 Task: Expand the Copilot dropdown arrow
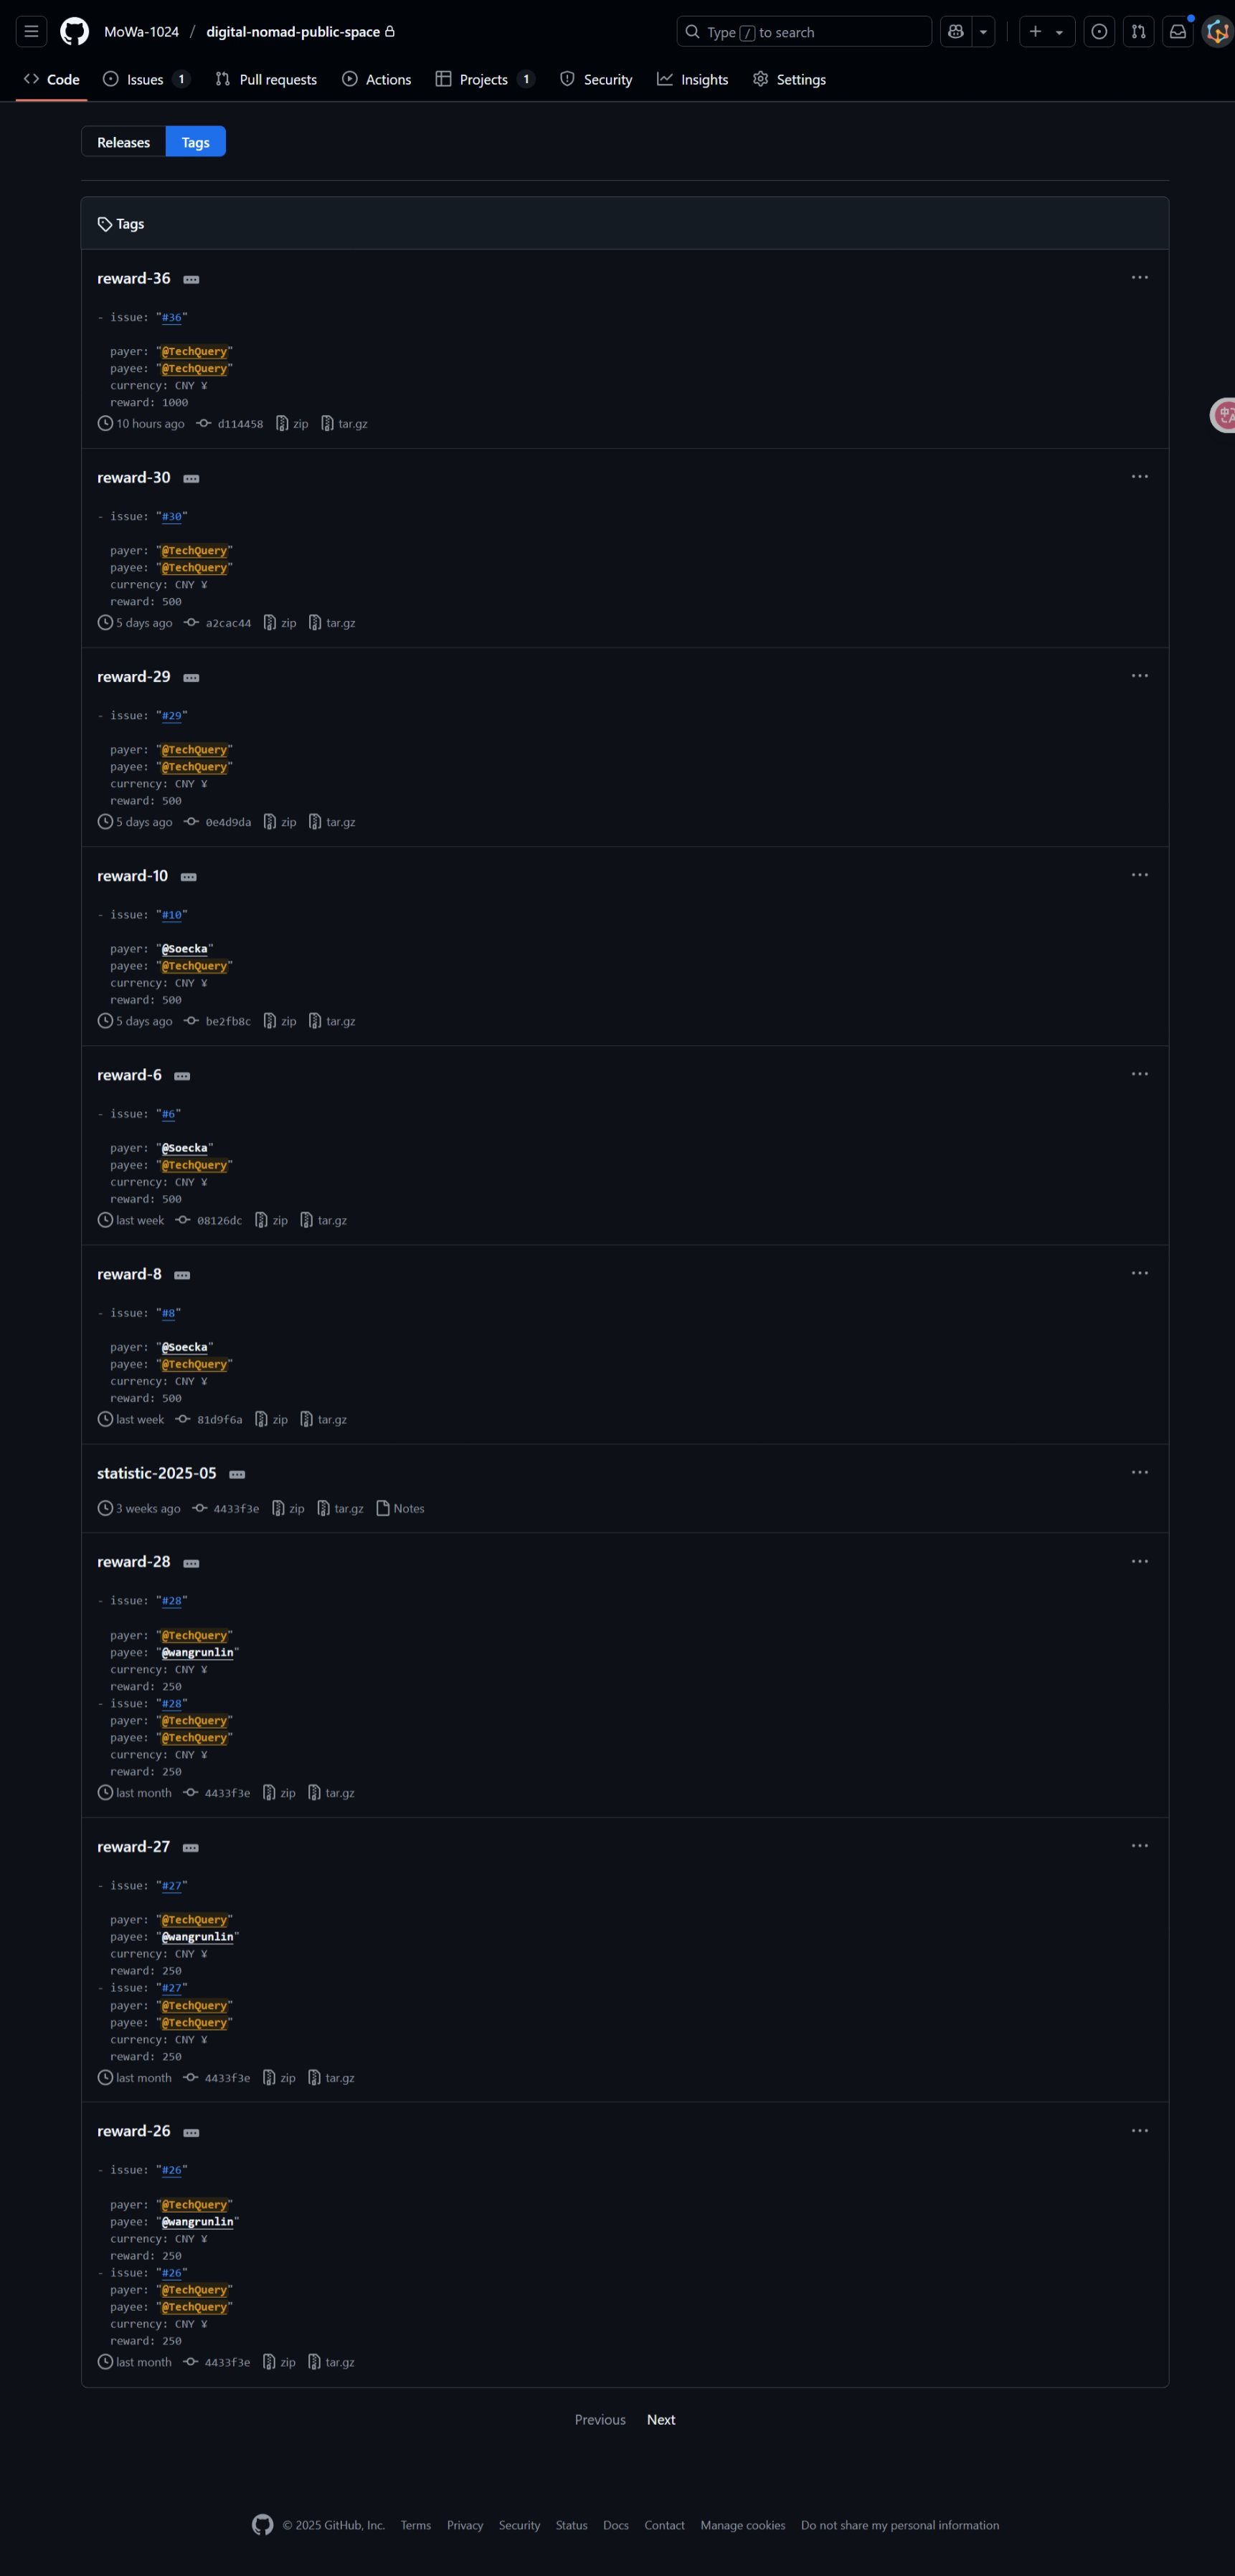tap(983, 32)
